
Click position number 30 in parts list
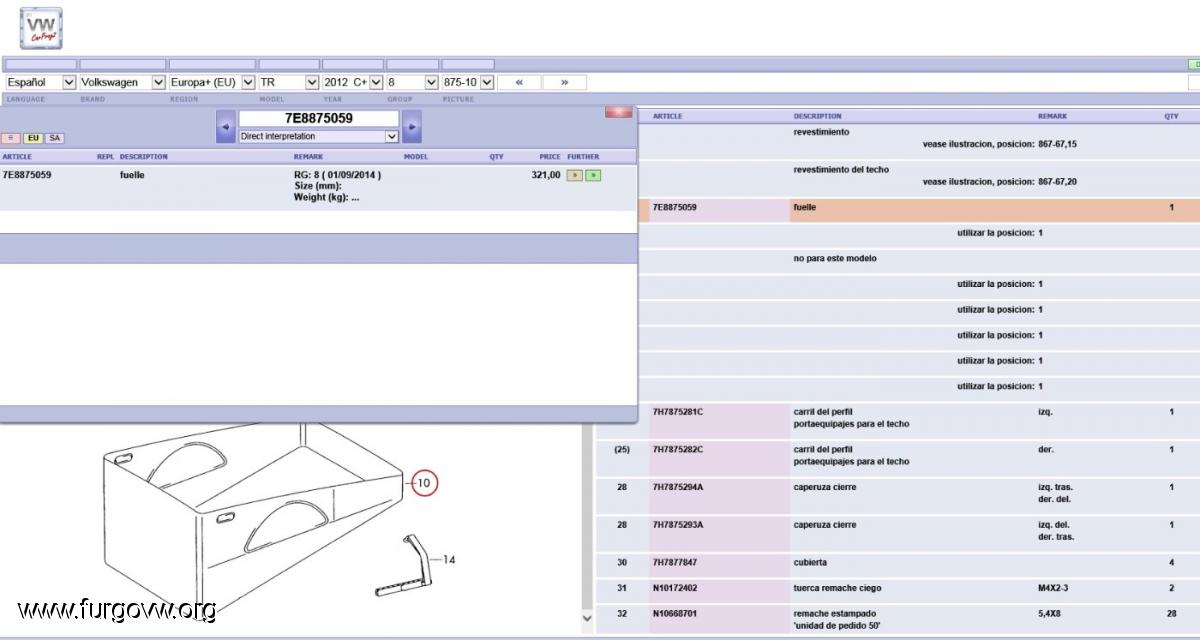coord(622,562)
